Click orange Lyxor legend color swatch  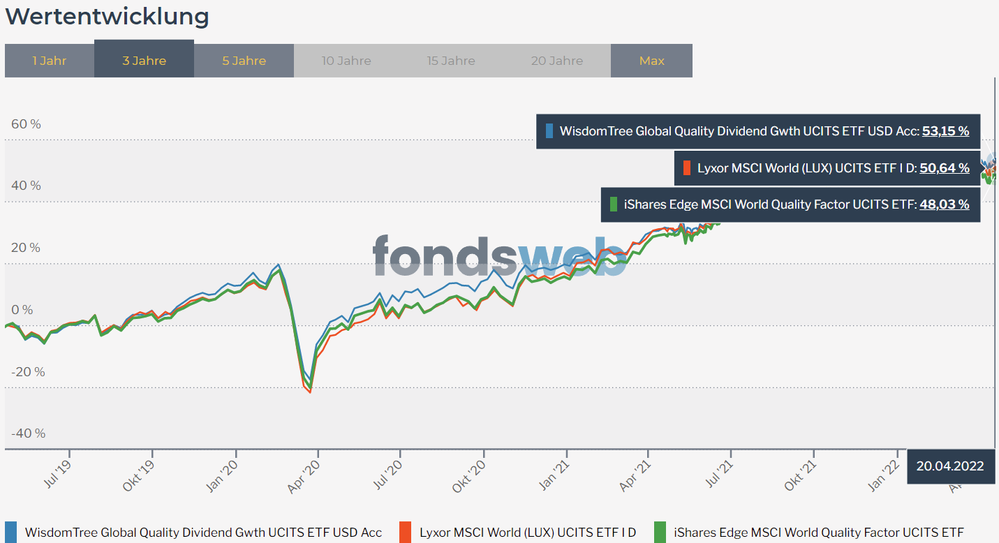coord(405,533)
